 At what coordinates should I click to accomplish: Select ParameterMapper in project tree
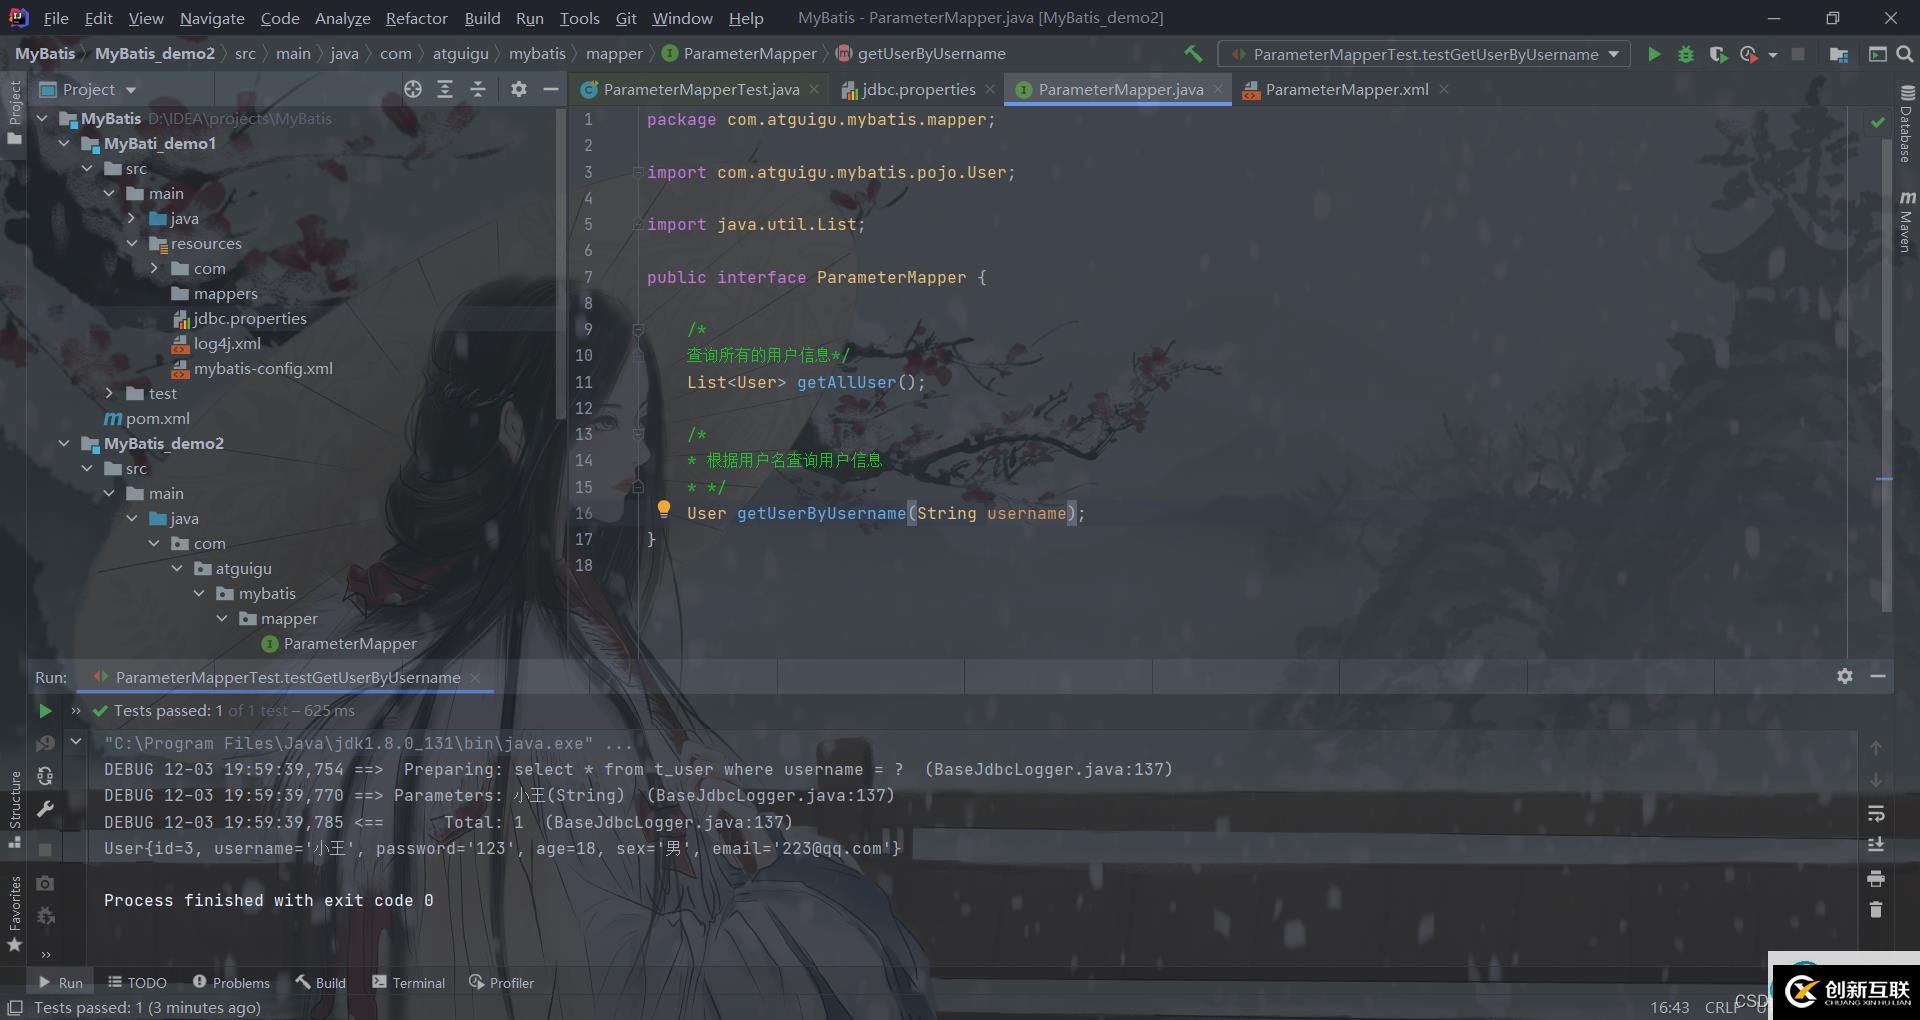[x=350, y=643]
